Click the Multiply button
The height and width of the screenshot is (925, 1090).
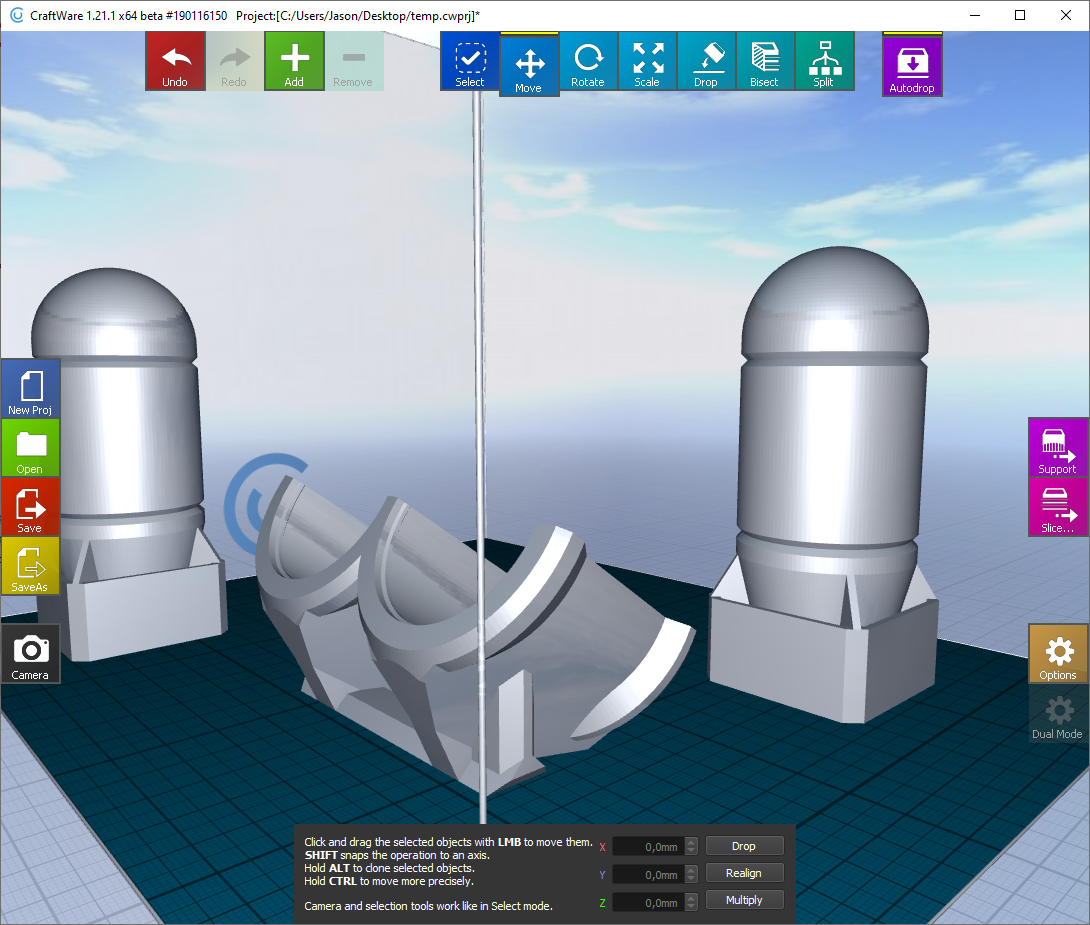(745, 900)
